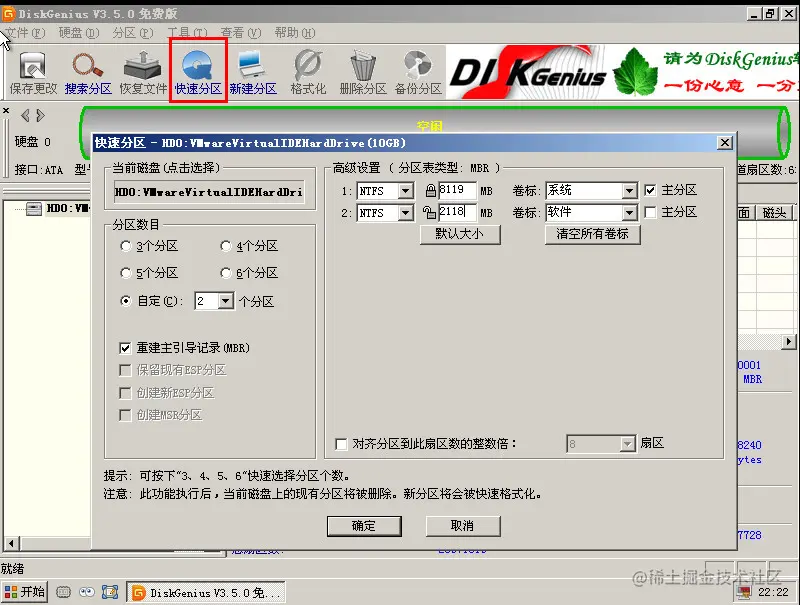Open the 备份分区 backup partition tool

click(x=418, y=73)
